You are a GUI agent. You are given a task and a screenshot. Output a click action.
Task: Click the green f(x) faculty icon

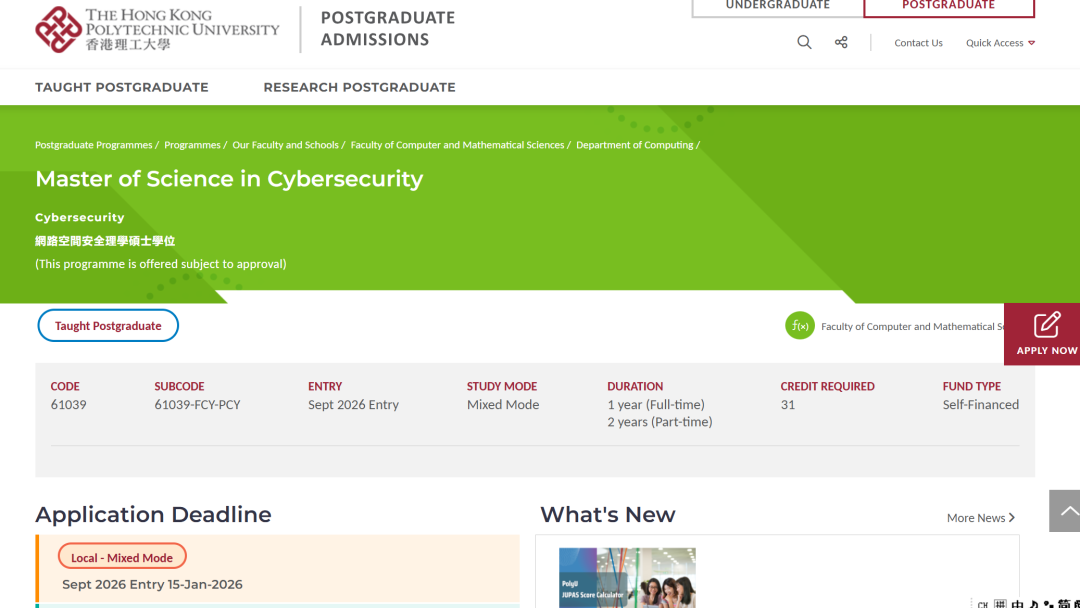(x=800, y=326)
